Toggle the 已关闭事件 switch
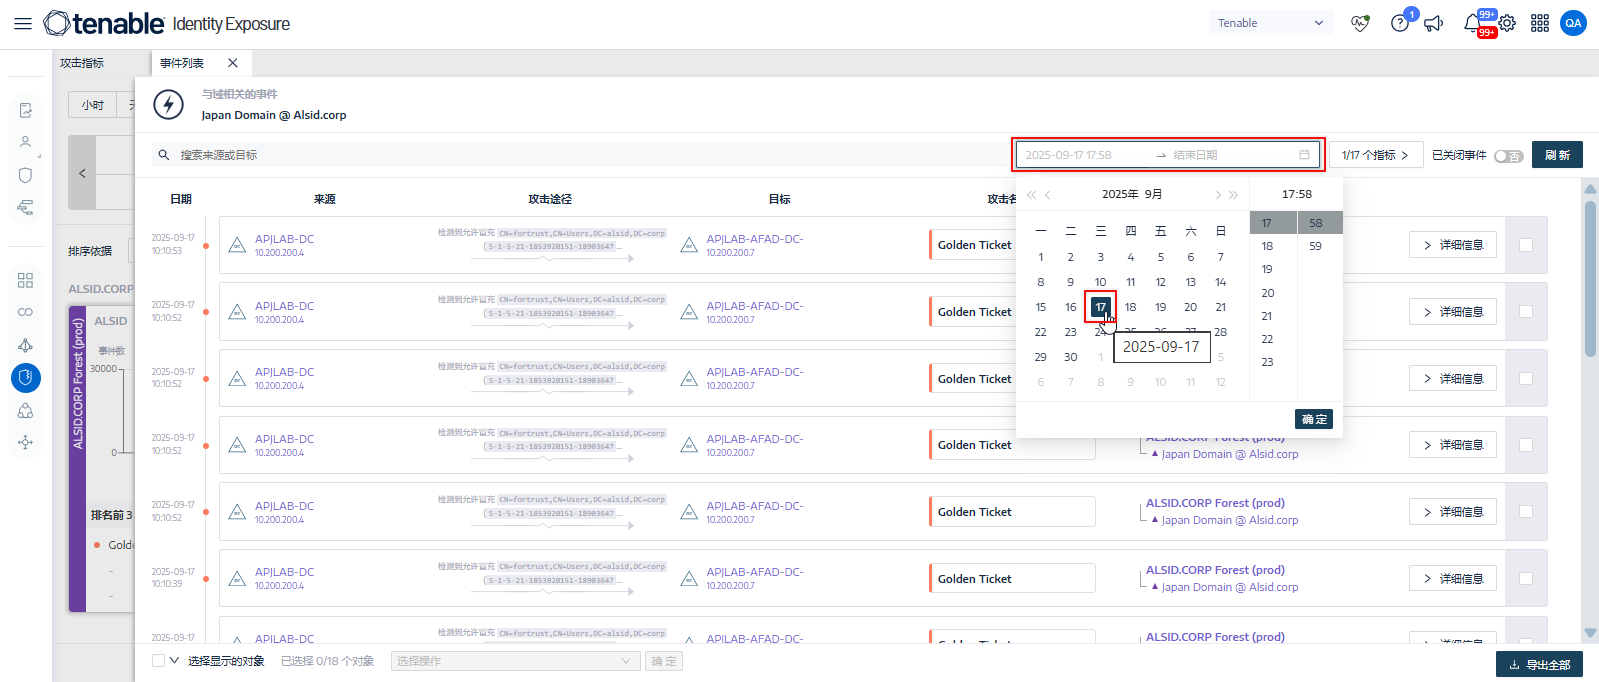The image size is (1599, 682). (x=1508, y=156)
